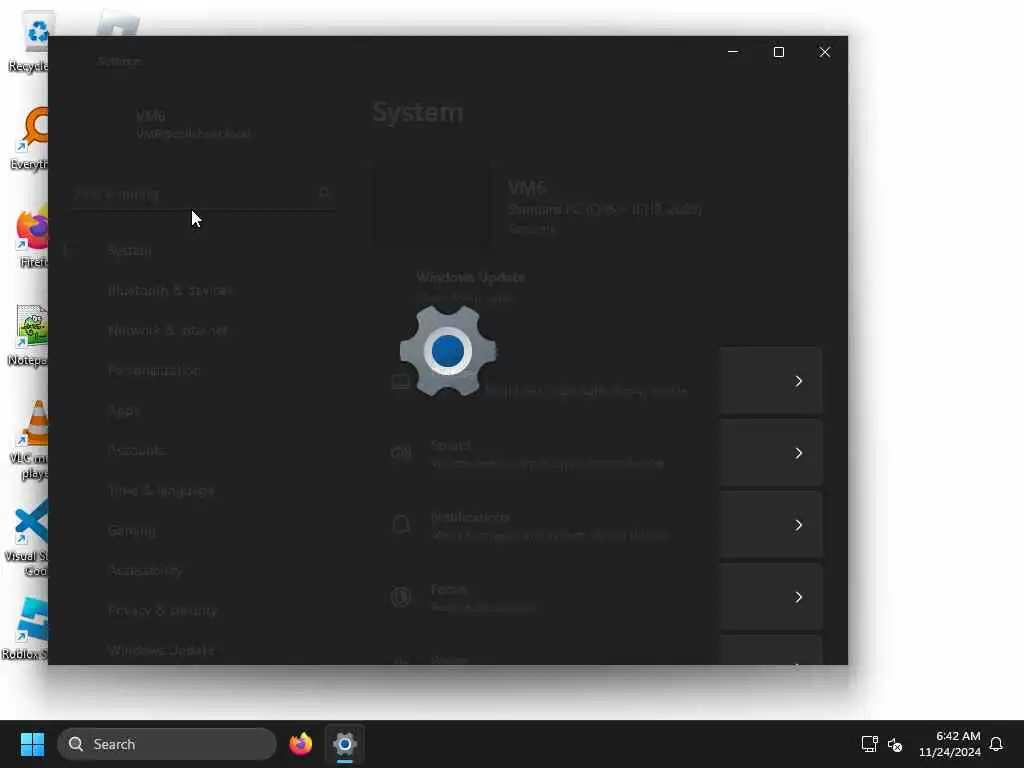Click the Settings gear taskbar icon
1024x768 pixels.
coord(345,744)
